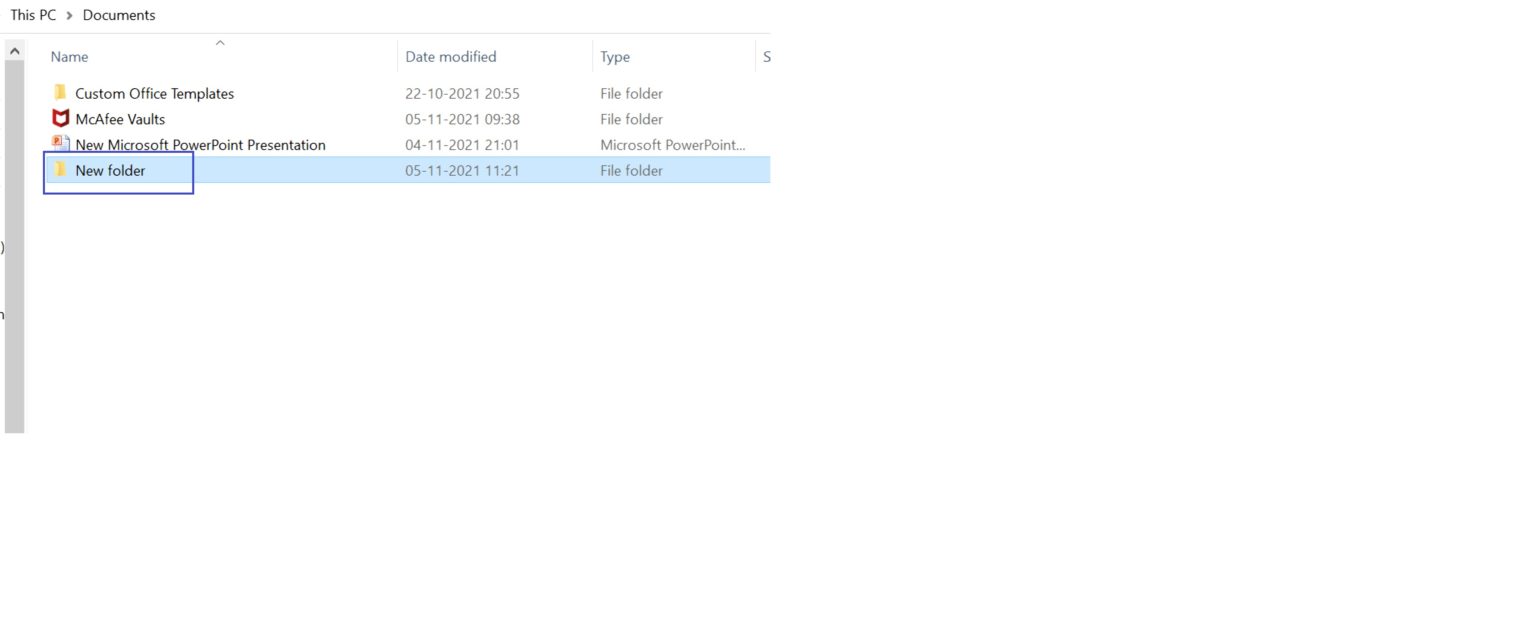The height and width of the screenshot is (625, 1536).
Task: Open the Type column header options
Action: 614,56
